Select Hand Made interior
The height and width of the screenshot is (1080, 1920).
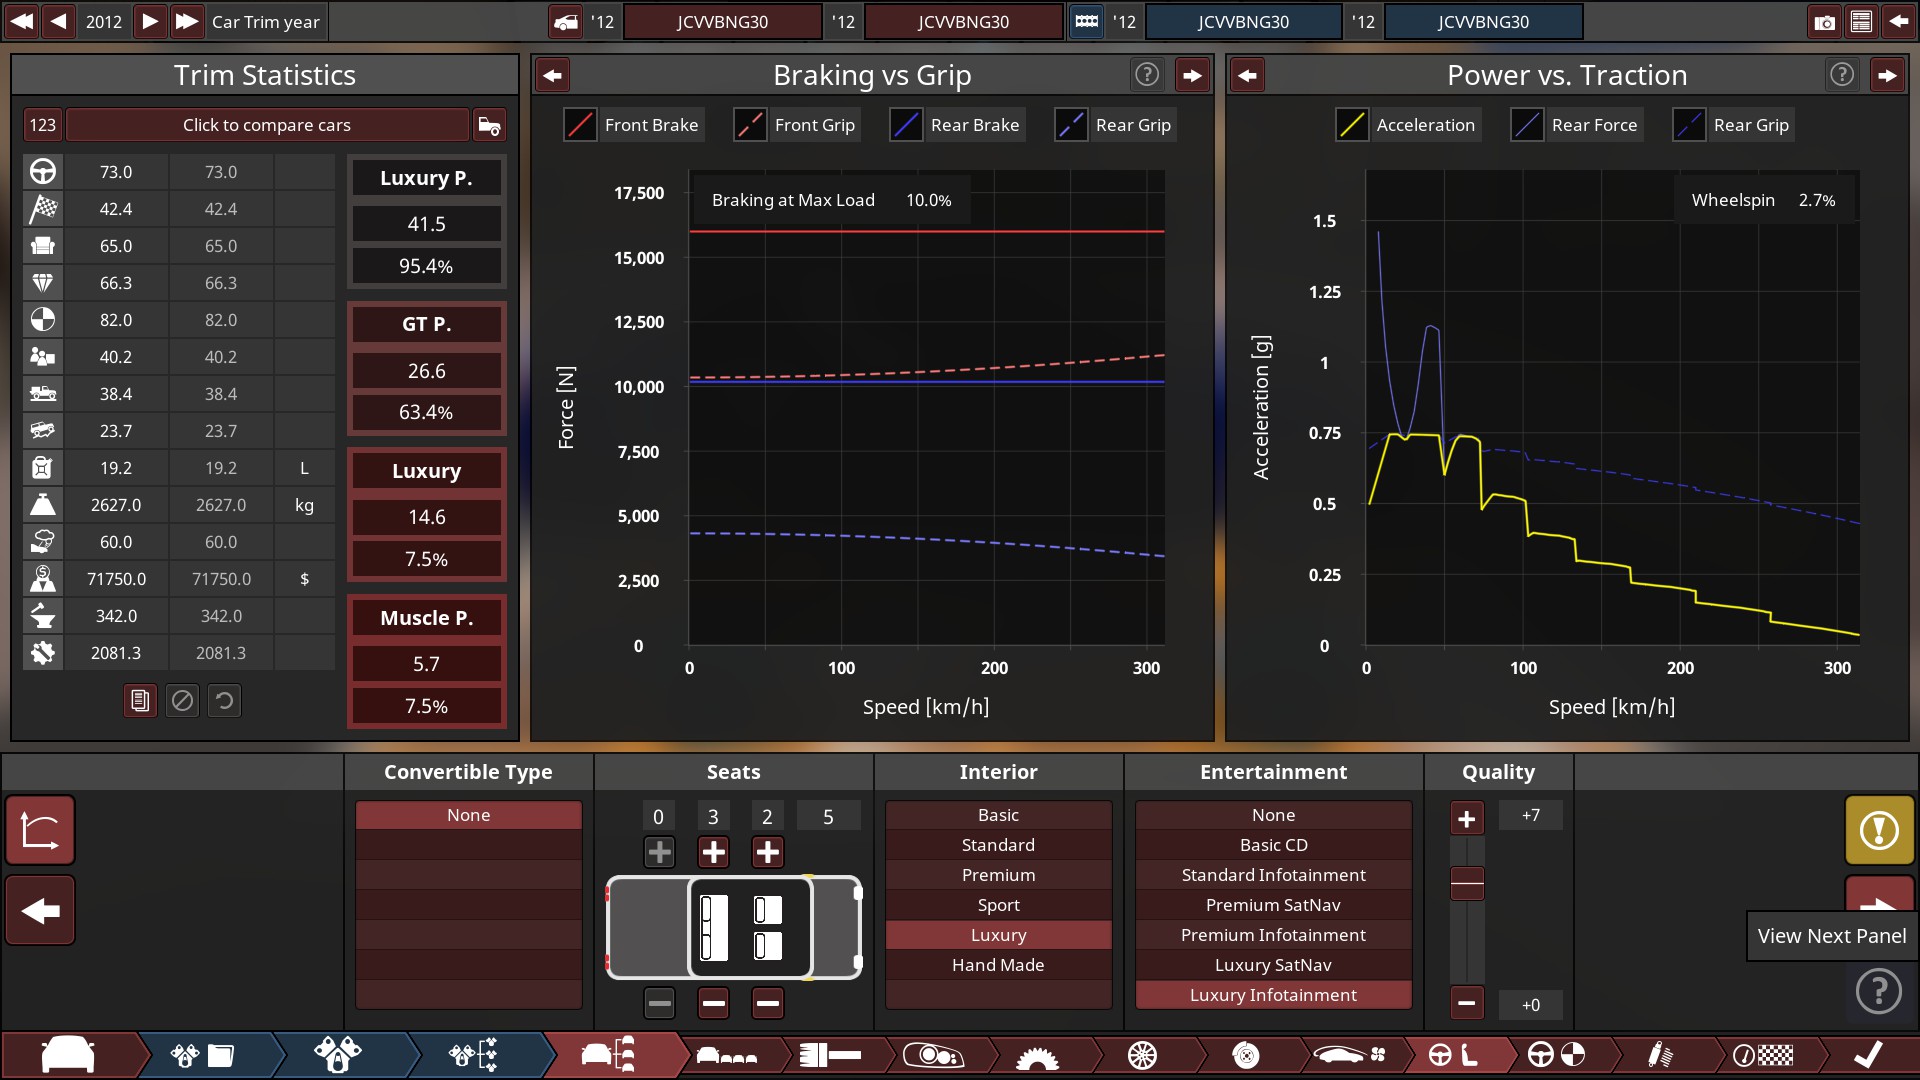[997, 965]
